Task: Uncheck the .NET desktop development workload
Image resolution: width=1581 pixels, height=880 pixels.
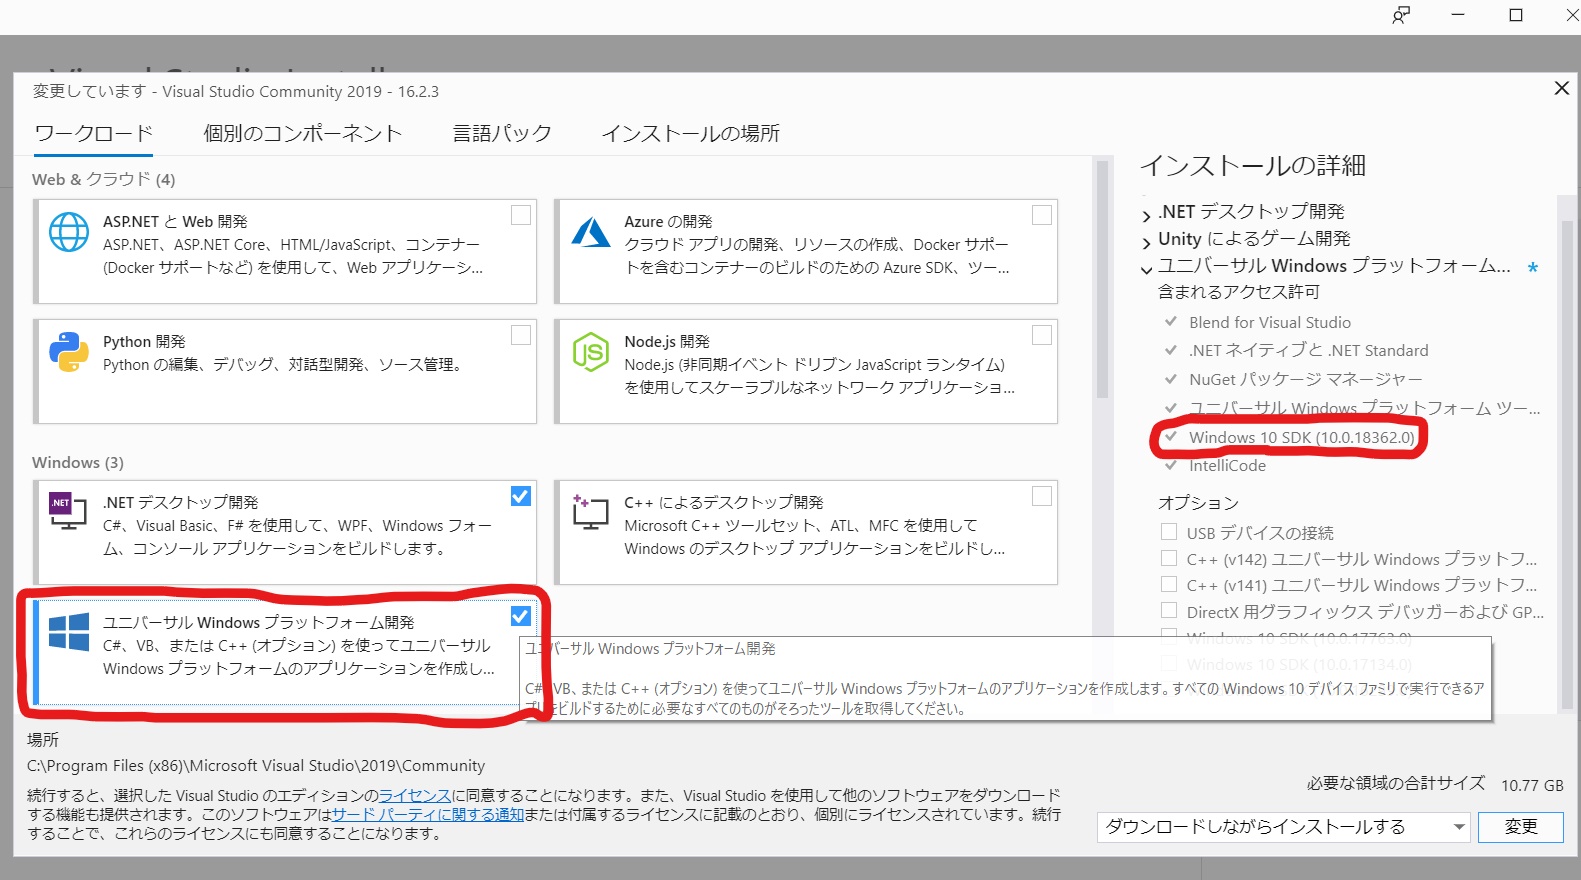Action: pos(521,496)
